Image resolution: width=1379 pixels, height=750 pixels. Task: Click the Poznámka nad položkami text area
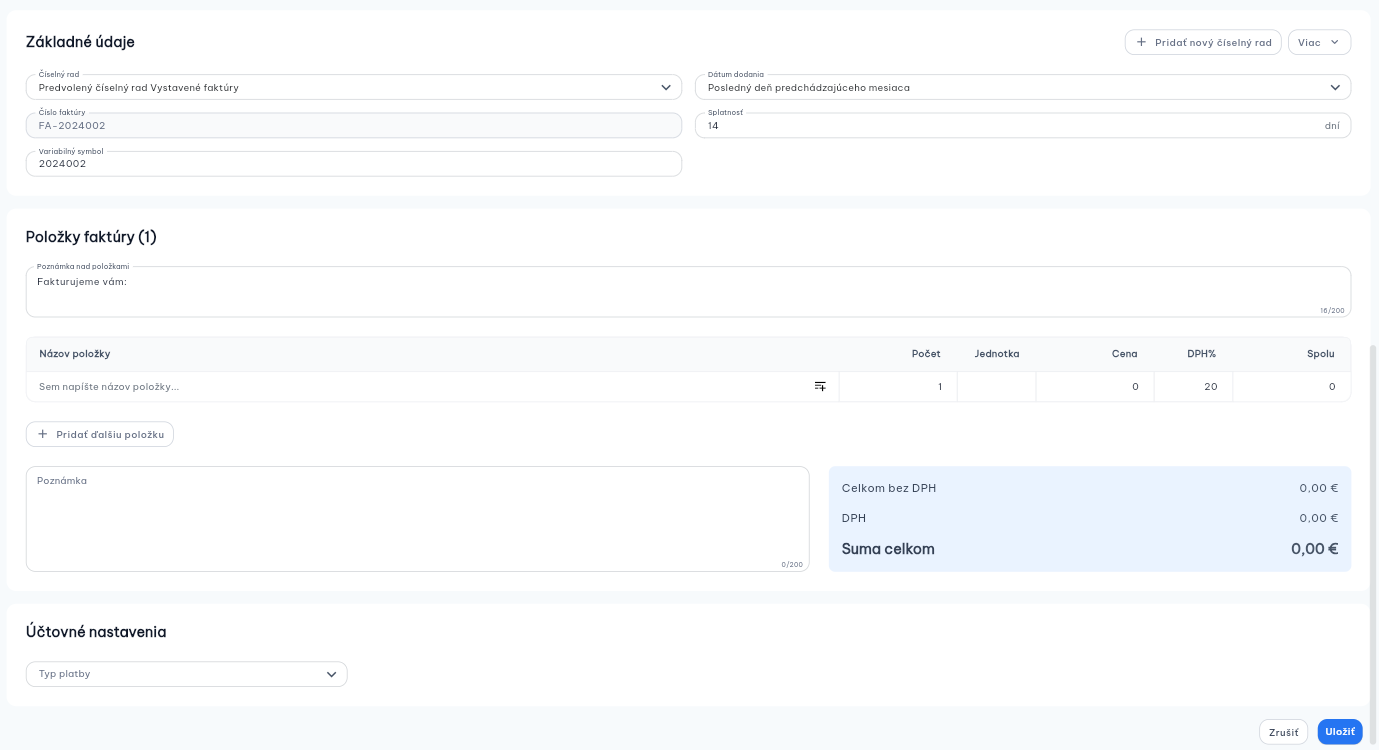coord(688,292)
